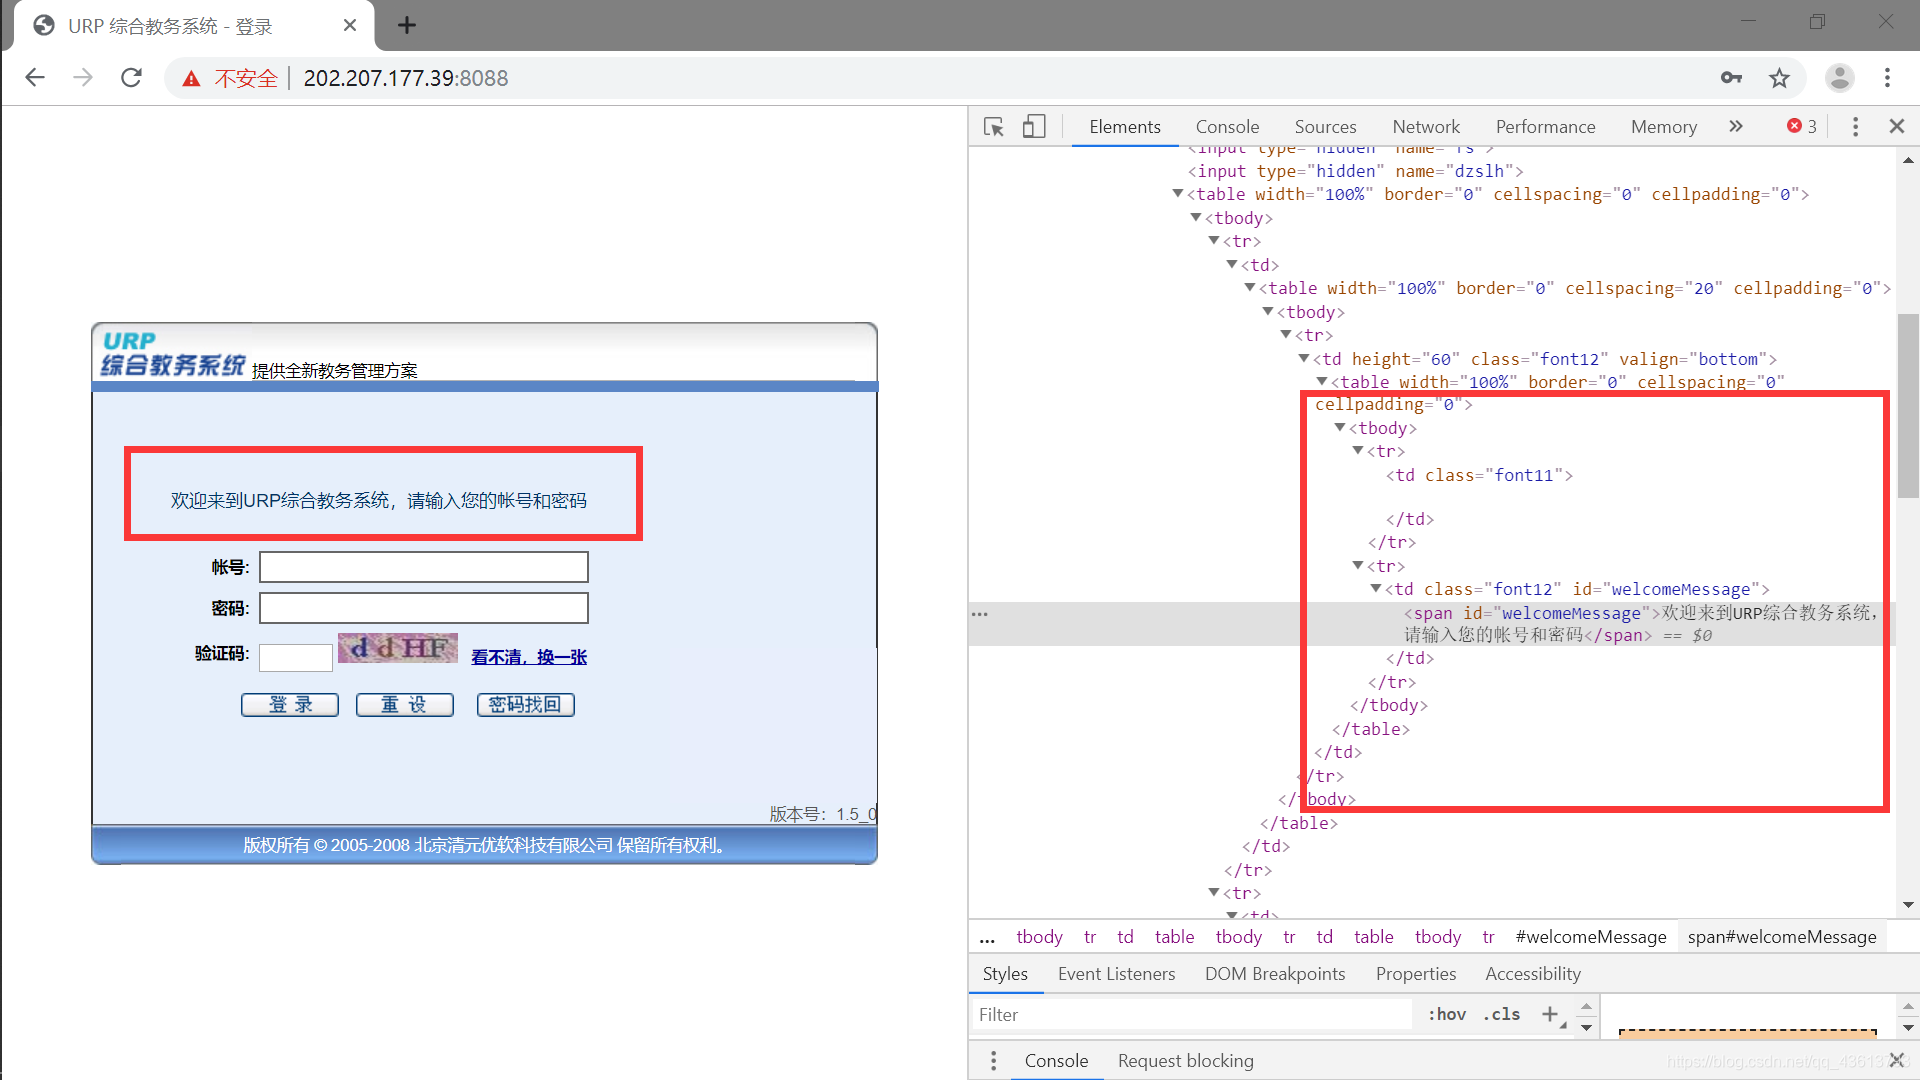The width and height of the screenshot is (1920, 1080).
Task: Select the drawer Console tab
Action: [x=1056, y=1061]
